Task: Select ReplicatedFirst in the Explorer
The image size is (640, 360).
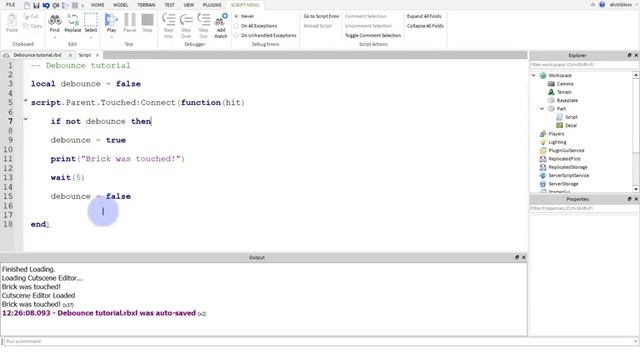Action: 560,159
